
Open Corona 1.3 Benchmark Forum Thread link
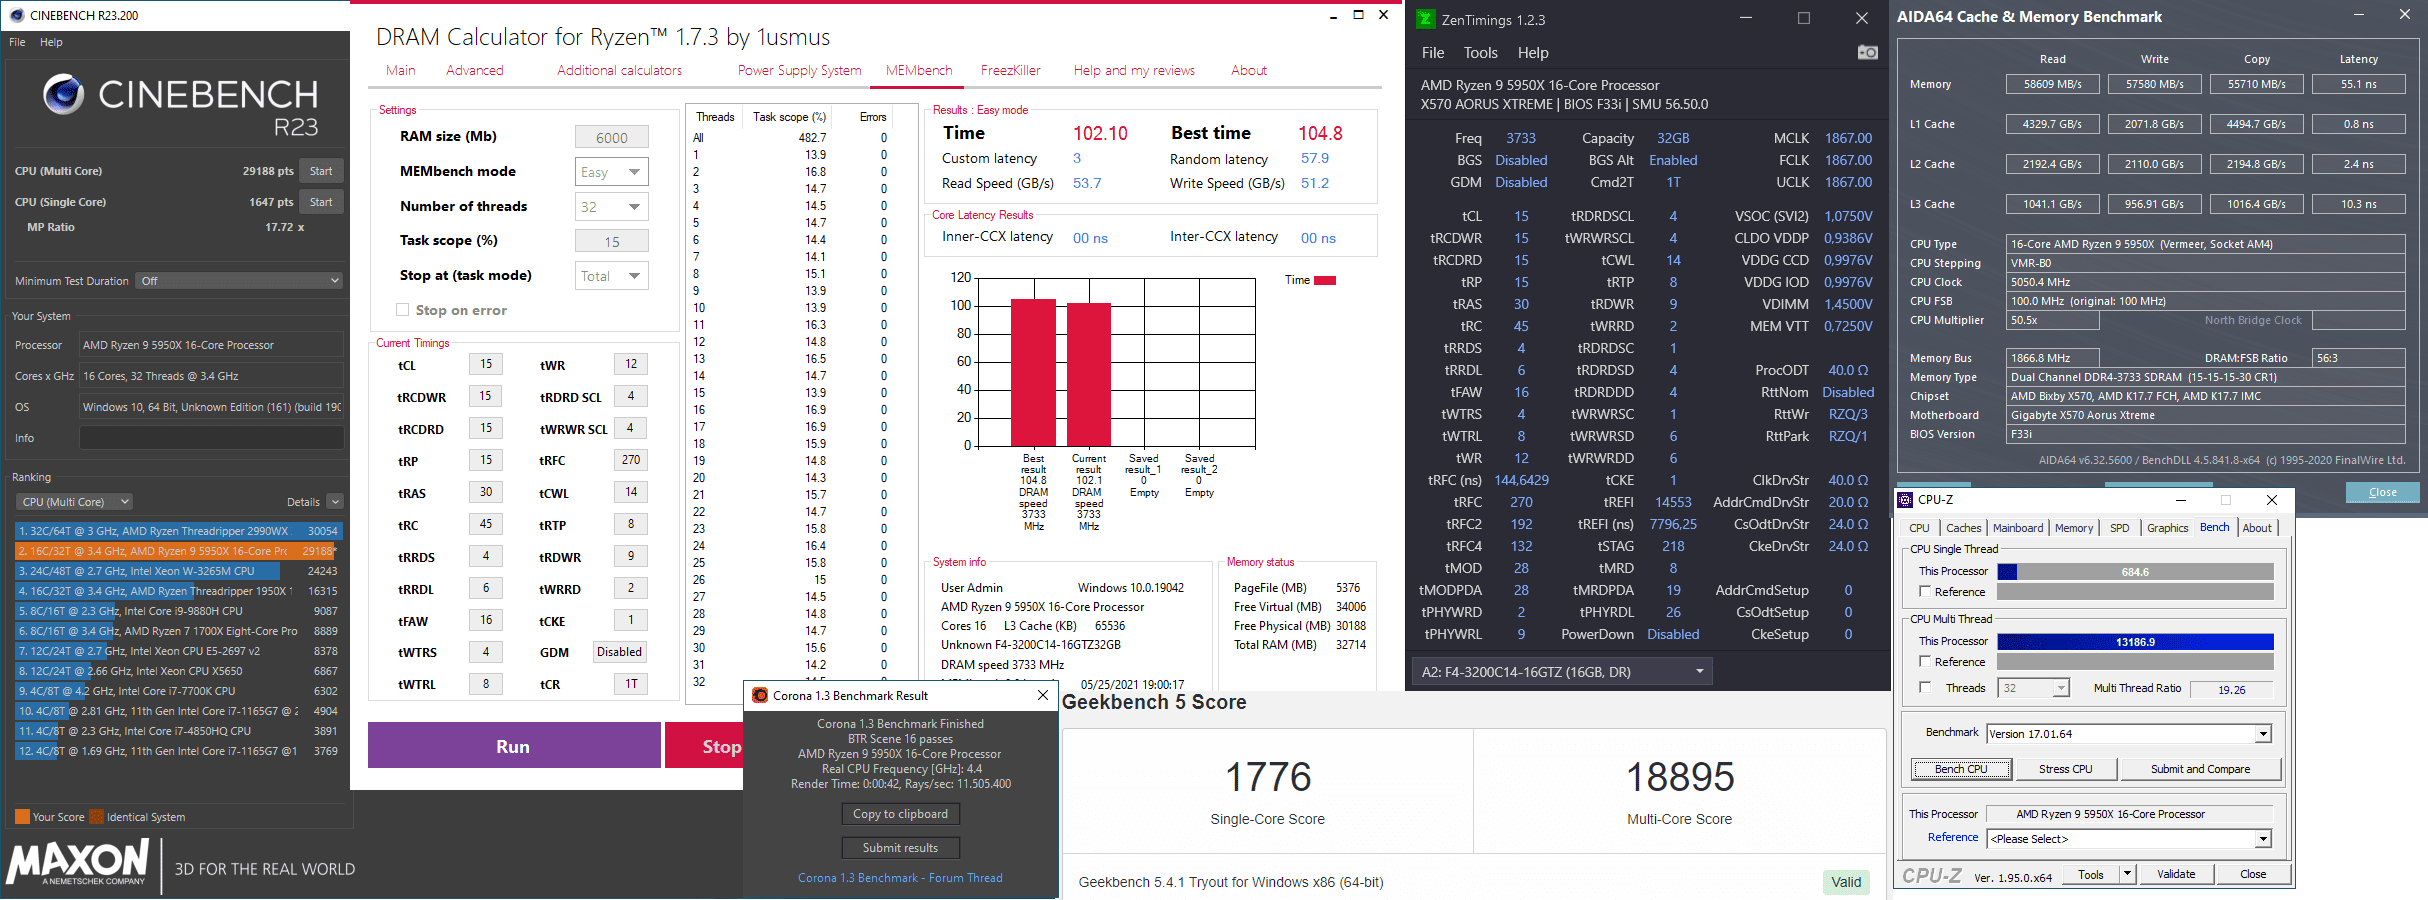(x=900, y=878)
